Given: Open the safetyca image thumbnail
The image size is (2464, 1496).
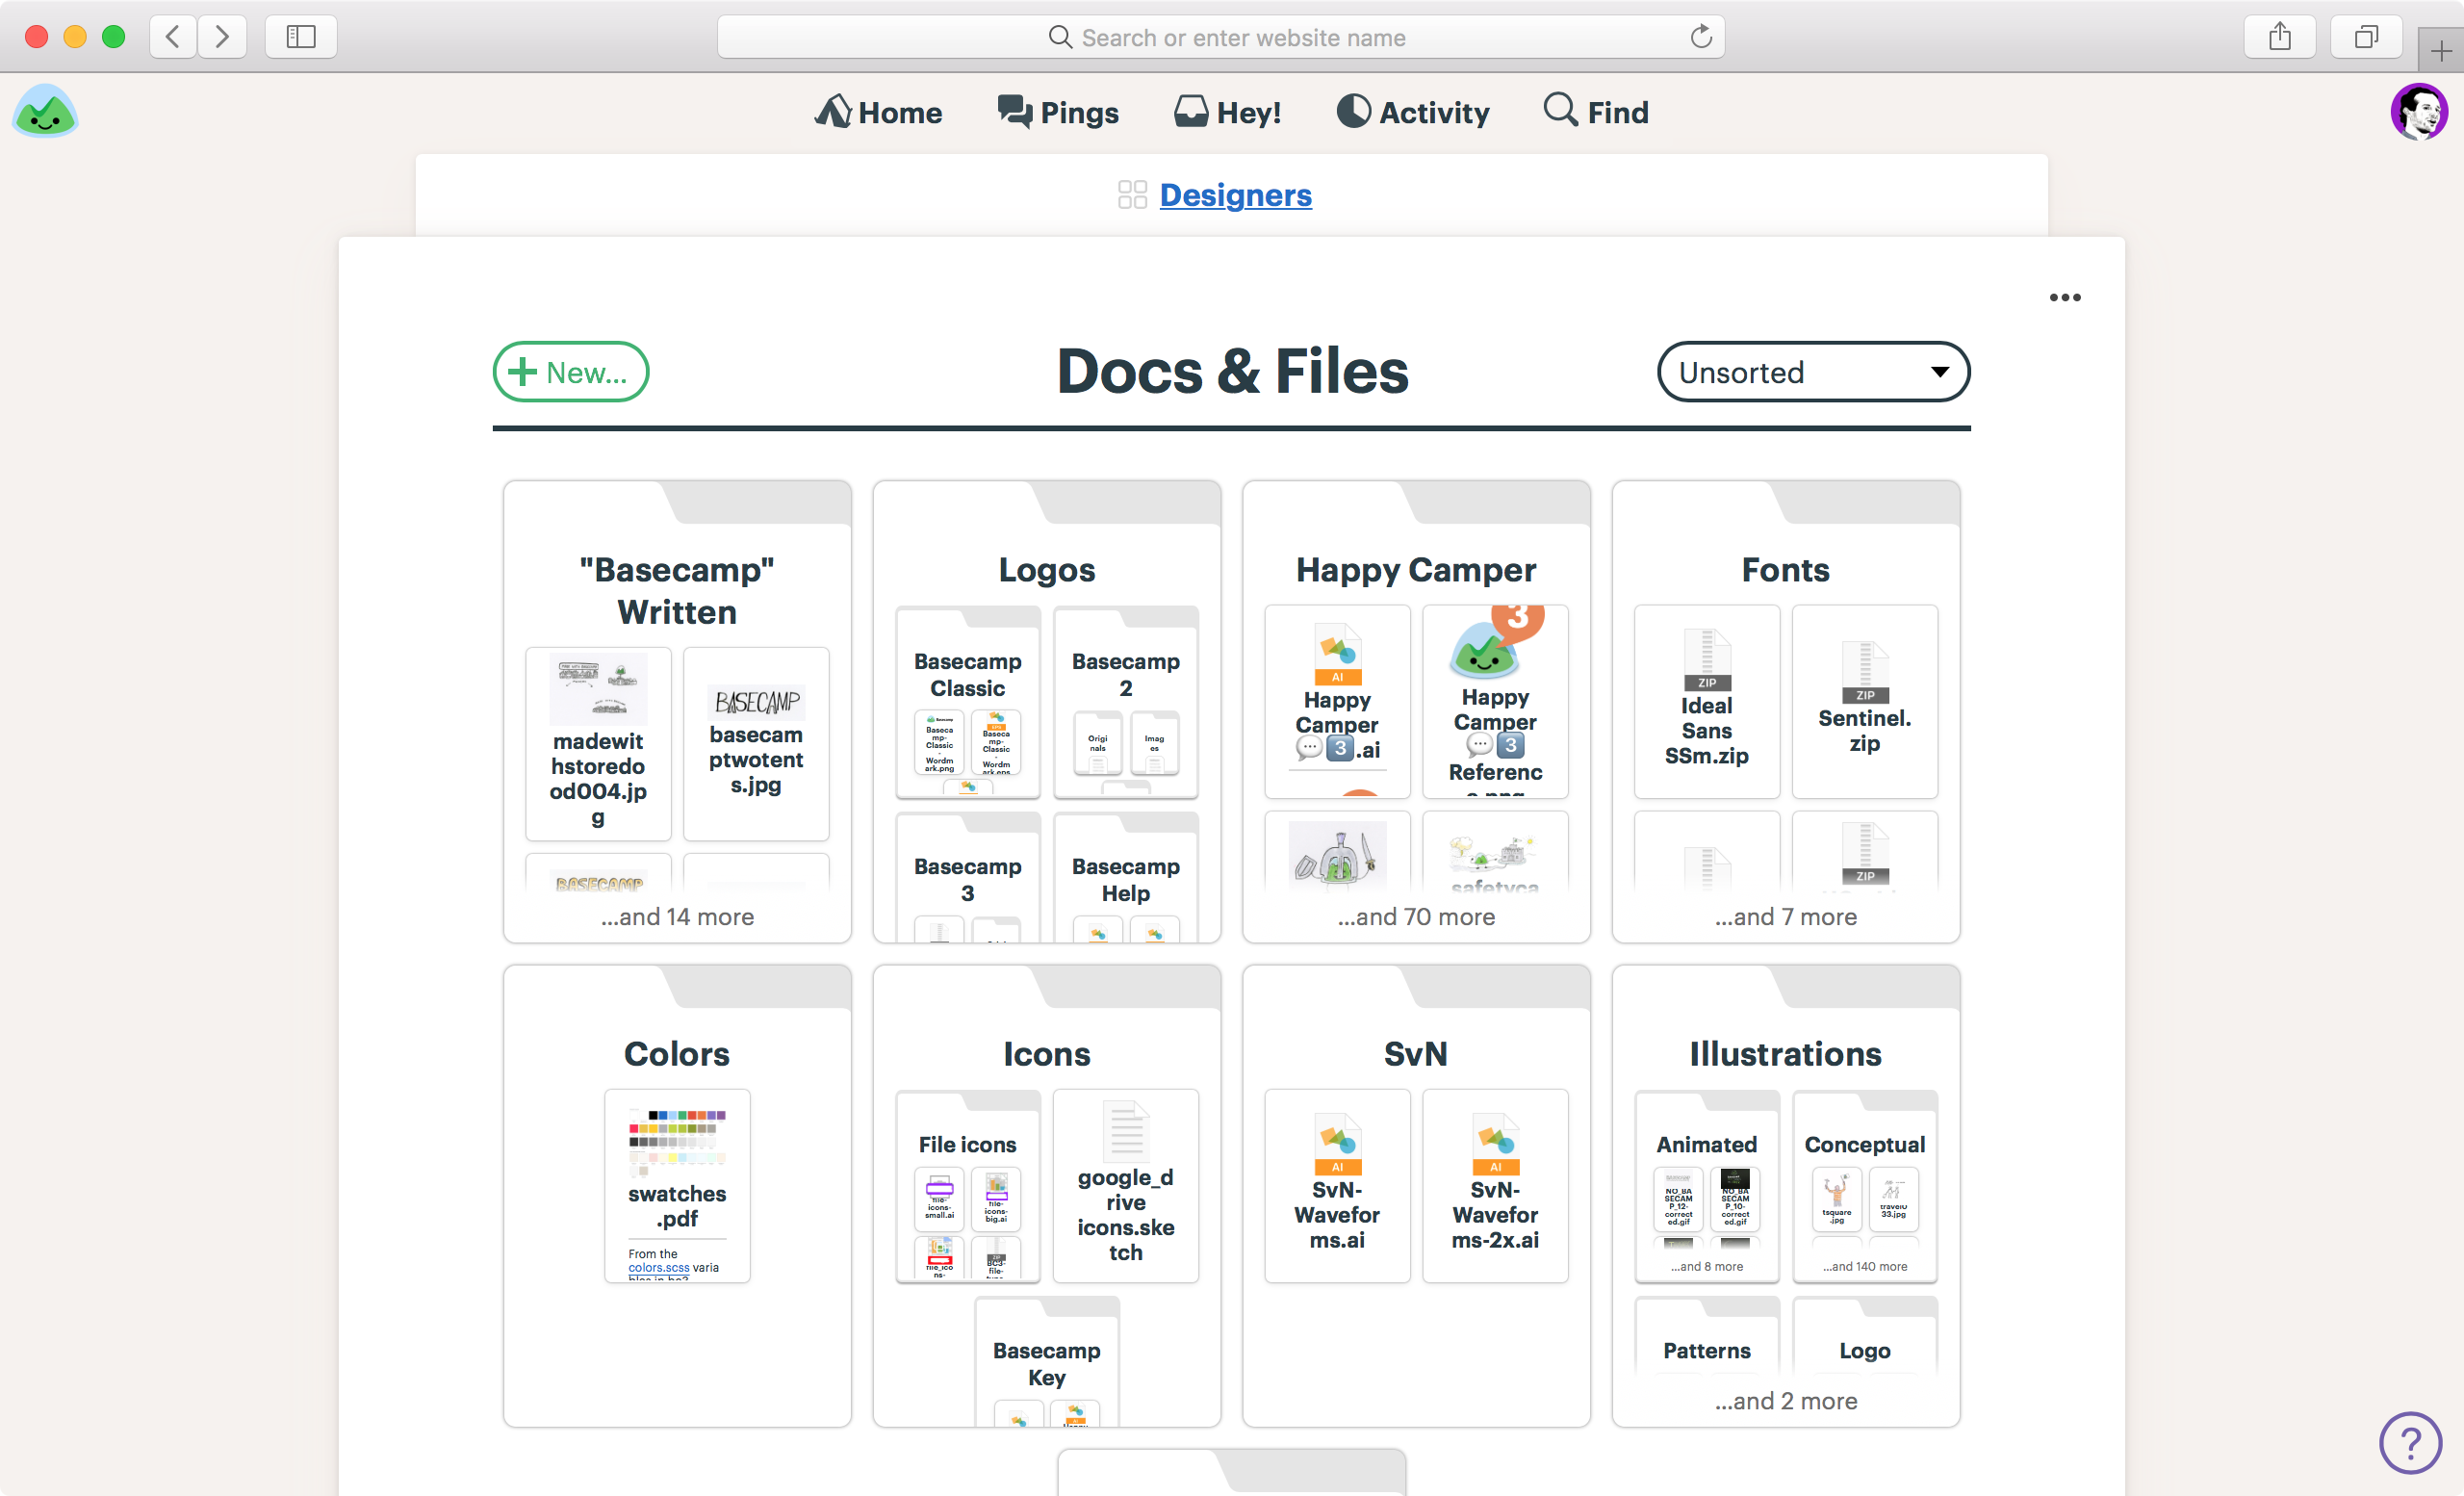Looking at the screenshot, I should [1495, 853].
